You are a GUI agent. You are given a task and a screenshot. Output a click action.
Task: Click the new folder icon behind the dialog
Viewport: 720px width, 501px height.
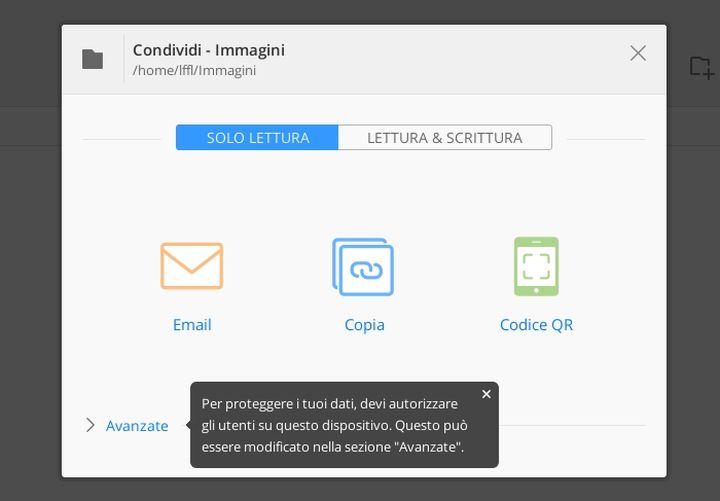coord(701,67)
